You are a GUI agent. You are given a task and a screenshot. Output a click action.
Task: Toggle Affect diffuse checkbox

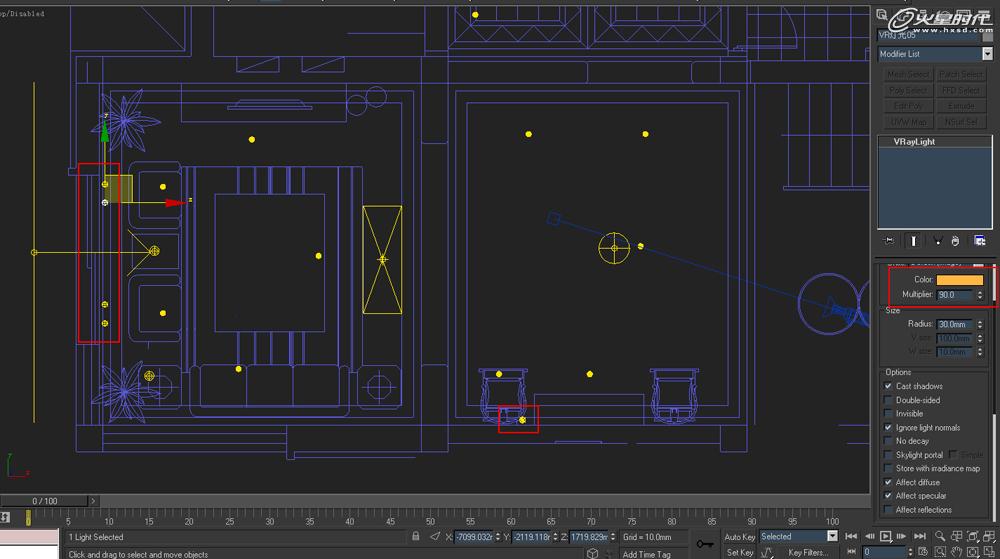tap(888, 483)
